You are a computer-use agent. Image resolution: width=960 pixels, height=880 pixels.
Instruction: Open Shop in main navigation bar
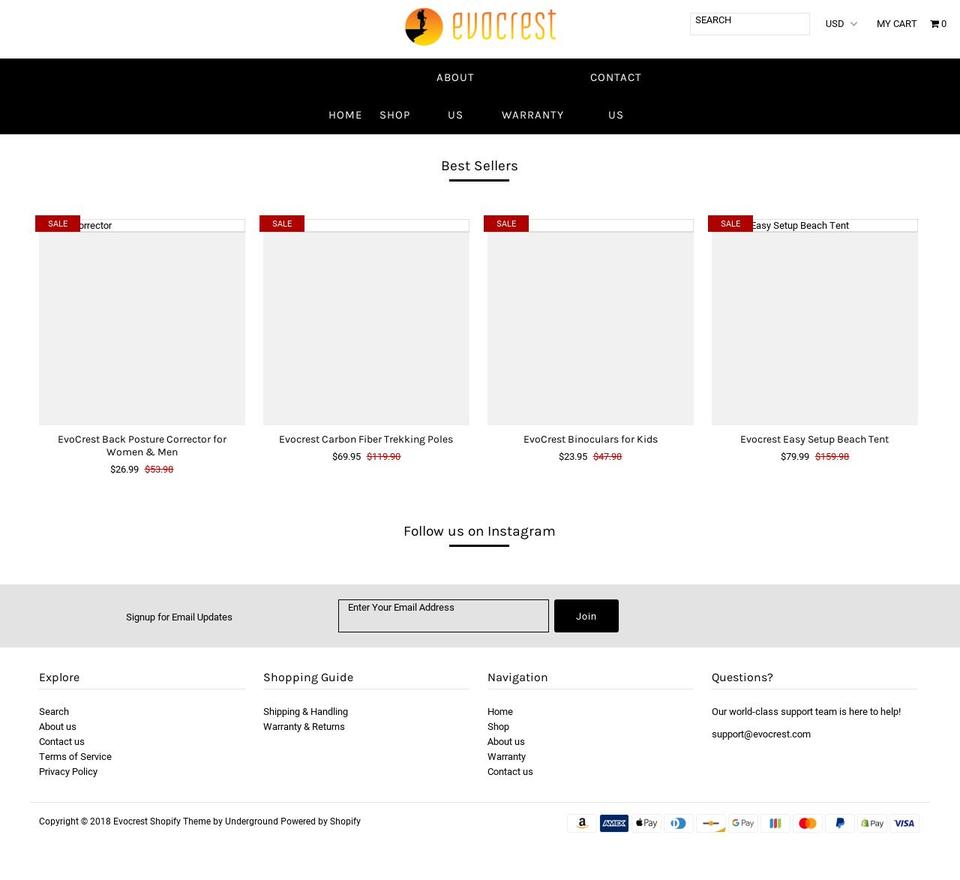(395, 115)
